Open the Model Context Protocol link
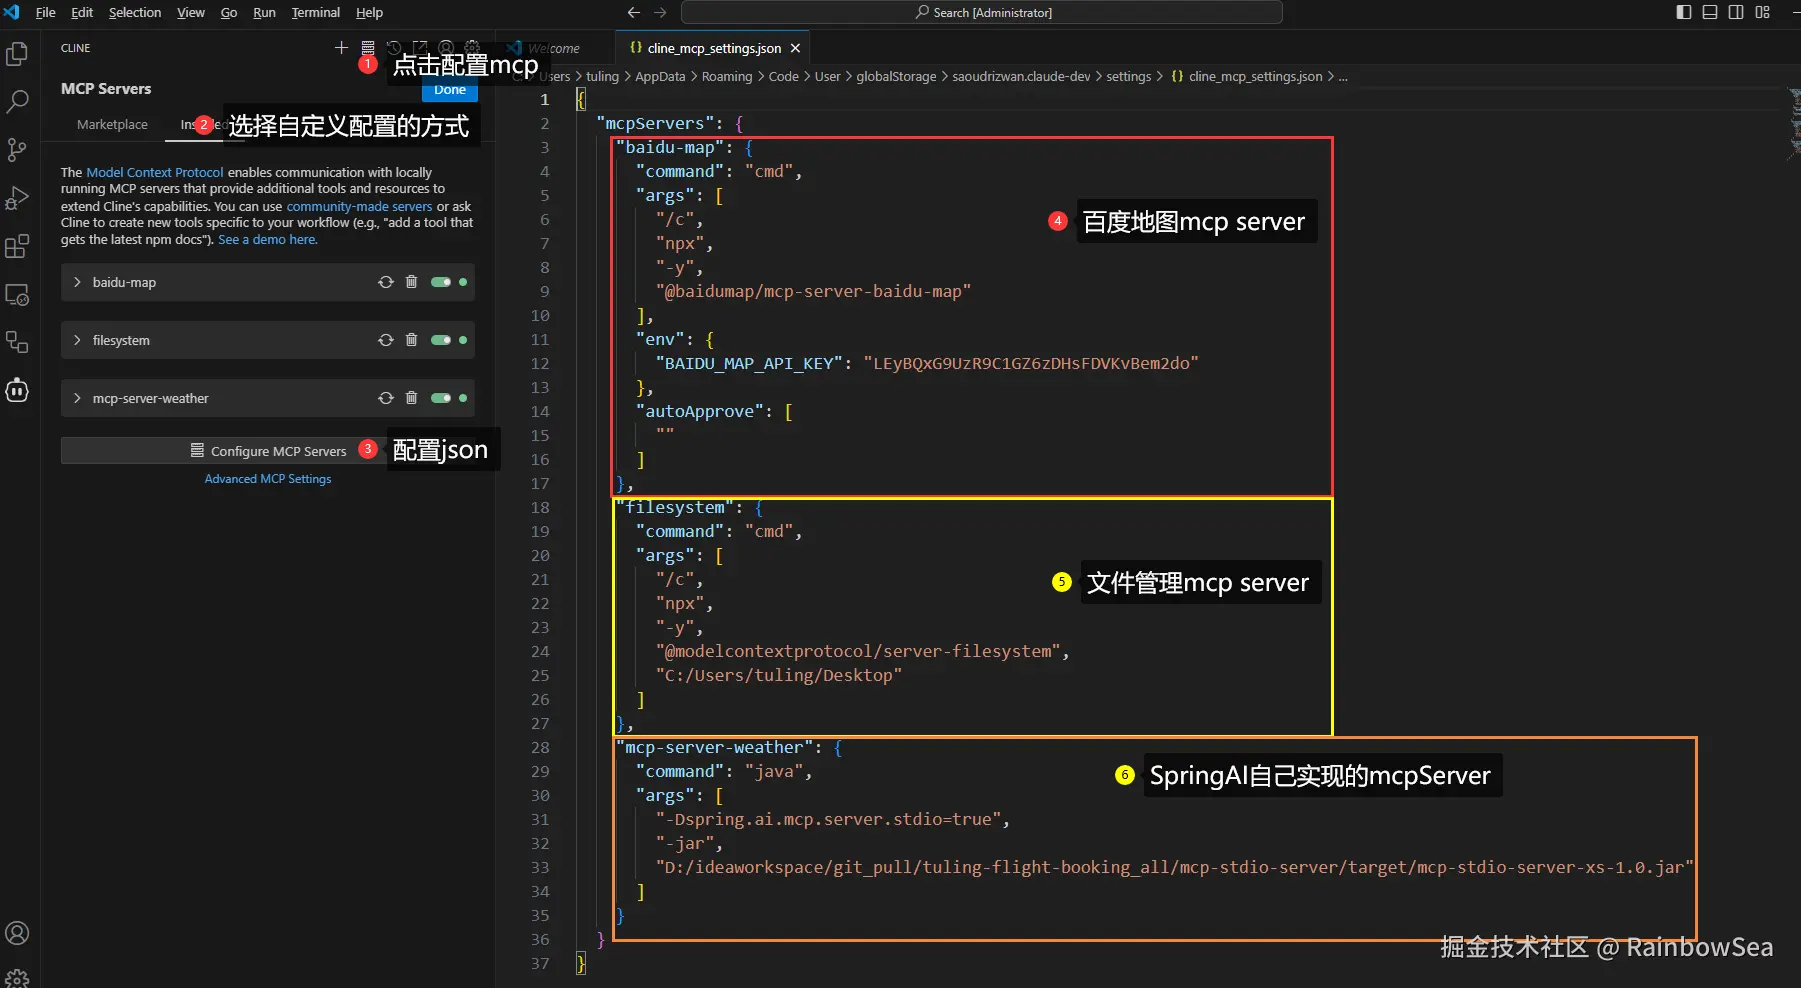The width and height of the screenshot is (1801, 988). click(155, 172)
